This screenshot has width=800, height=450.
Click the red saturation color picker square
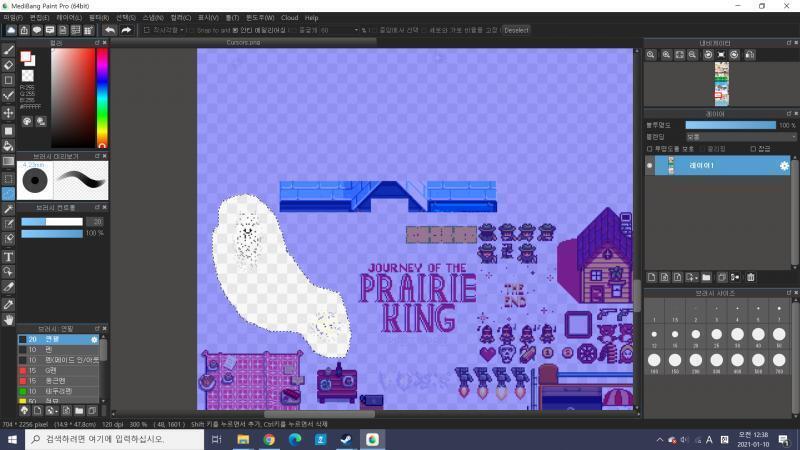pyautogui.click(x=73, y=98)
